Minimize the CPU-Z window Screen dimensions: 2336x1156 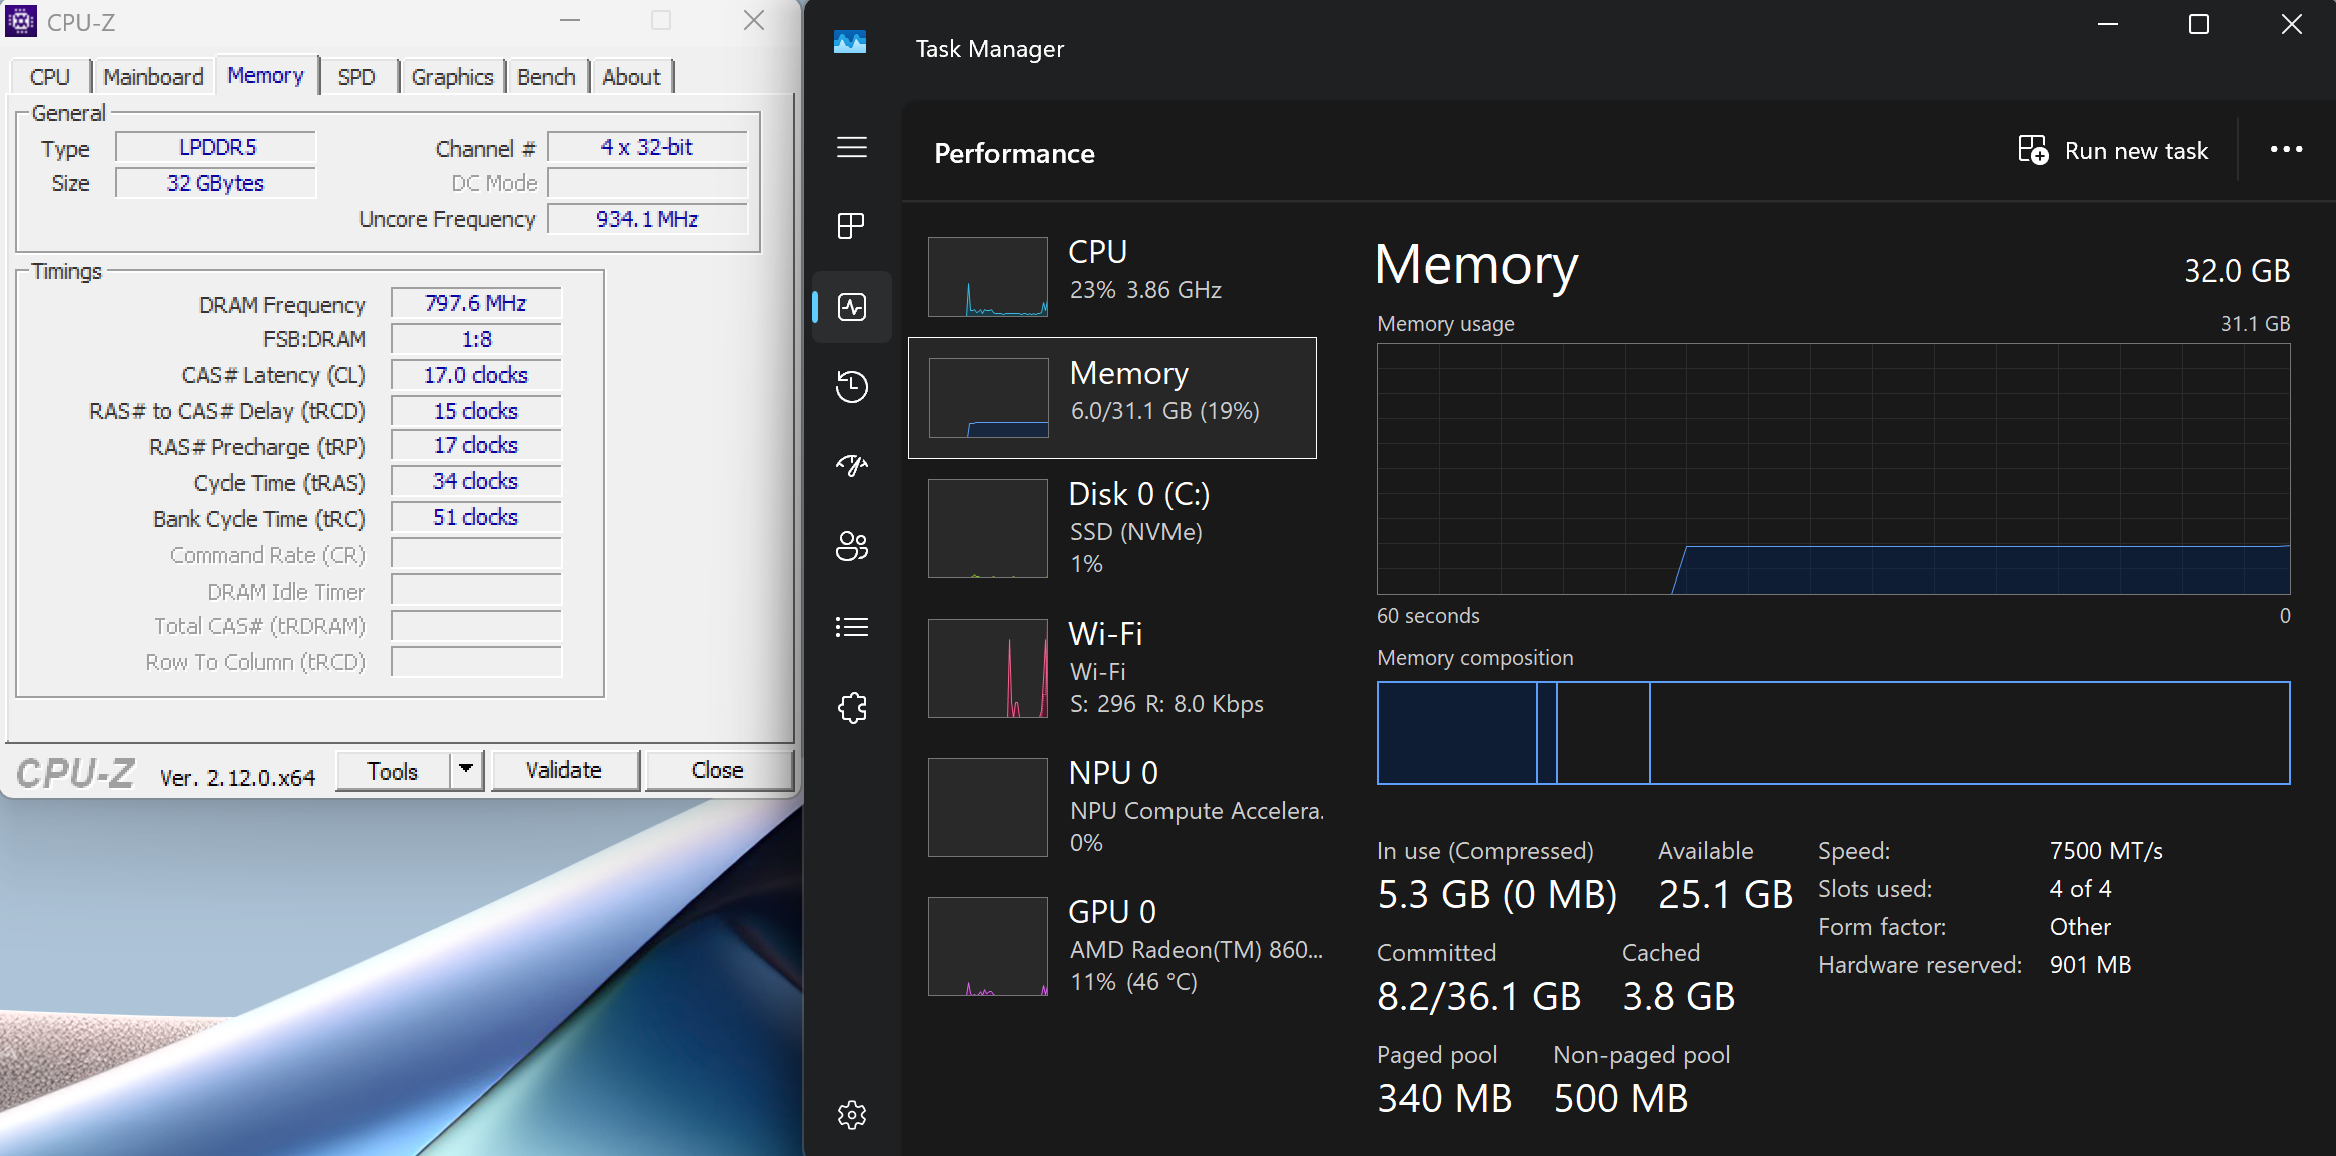570,21
